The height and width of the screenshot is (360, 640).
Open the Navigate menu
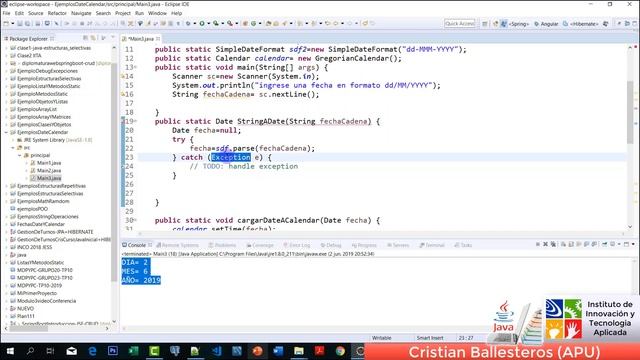click(x=81, y=13)
